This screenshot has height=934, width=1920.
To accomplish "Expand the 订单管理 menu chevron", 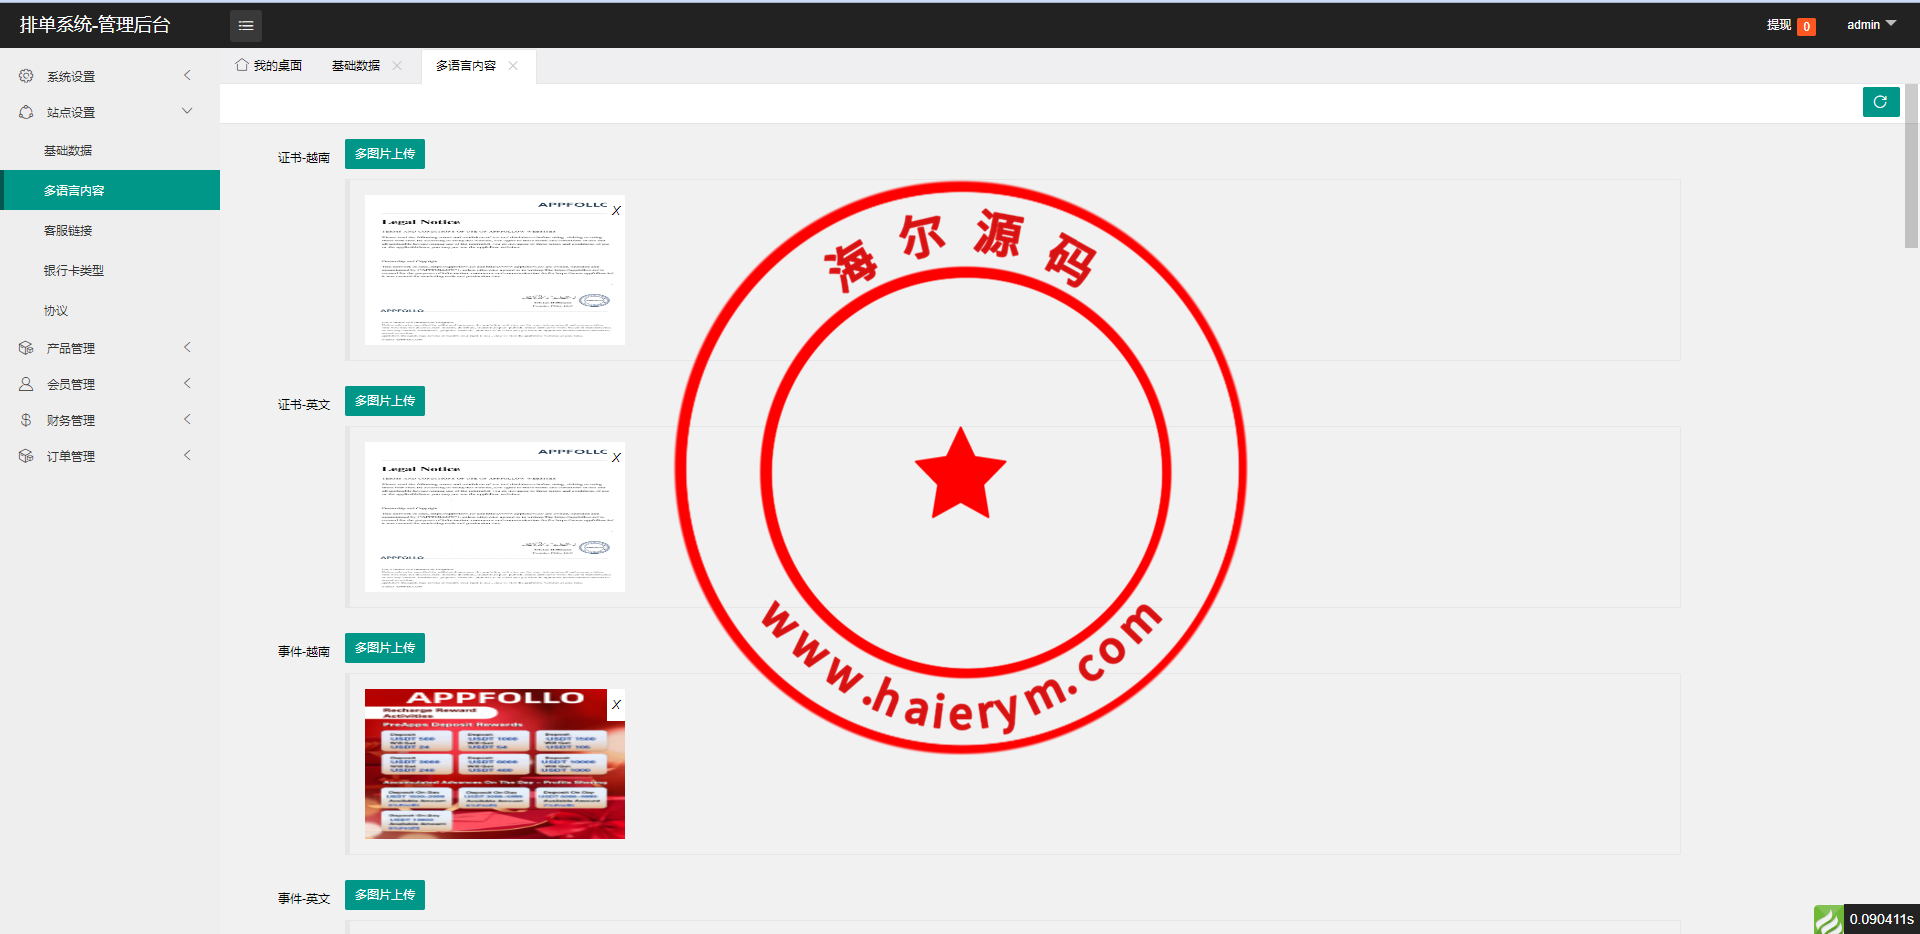I will tap(187, 455).
